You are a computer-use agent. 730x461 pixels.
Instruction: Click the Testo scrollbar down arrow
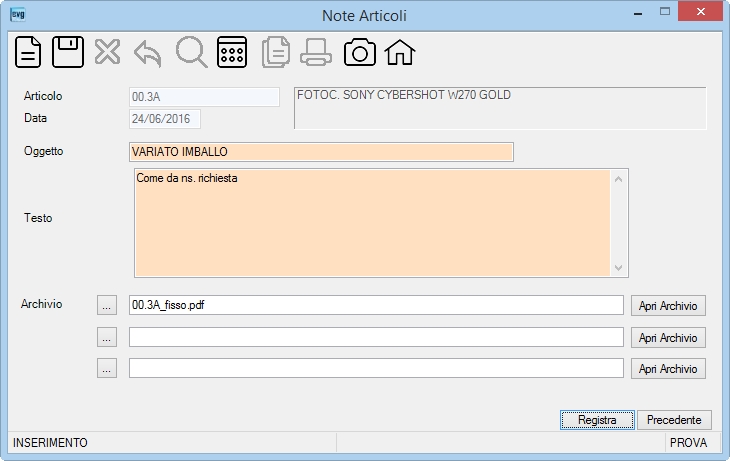[618, 268]
